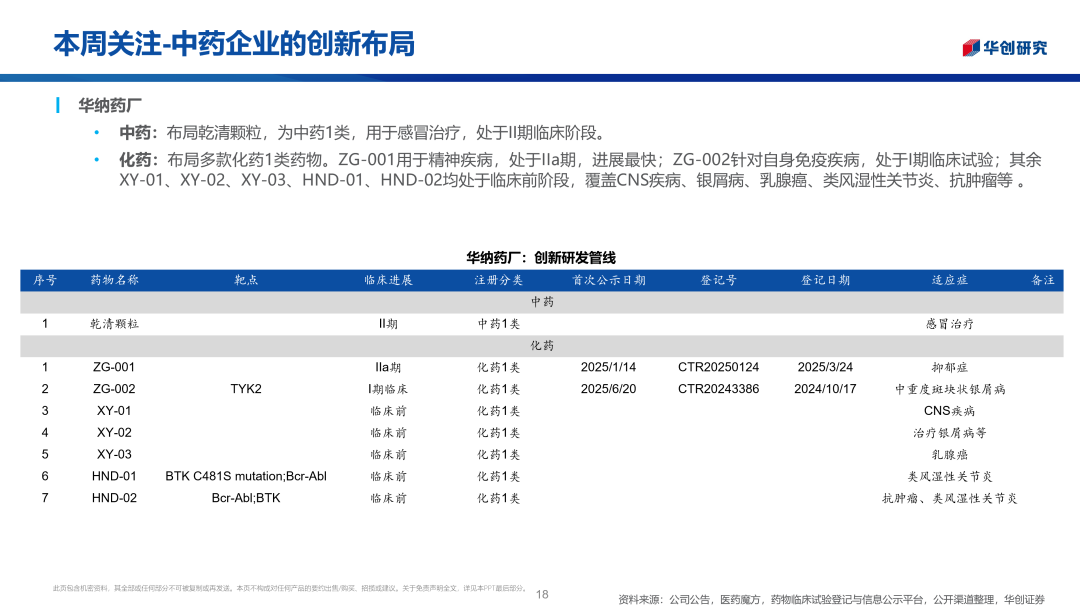The width and height of the screenshot is (1080, 605).
Task: Click the 备注 column header
Action: tap(1043, 280)
